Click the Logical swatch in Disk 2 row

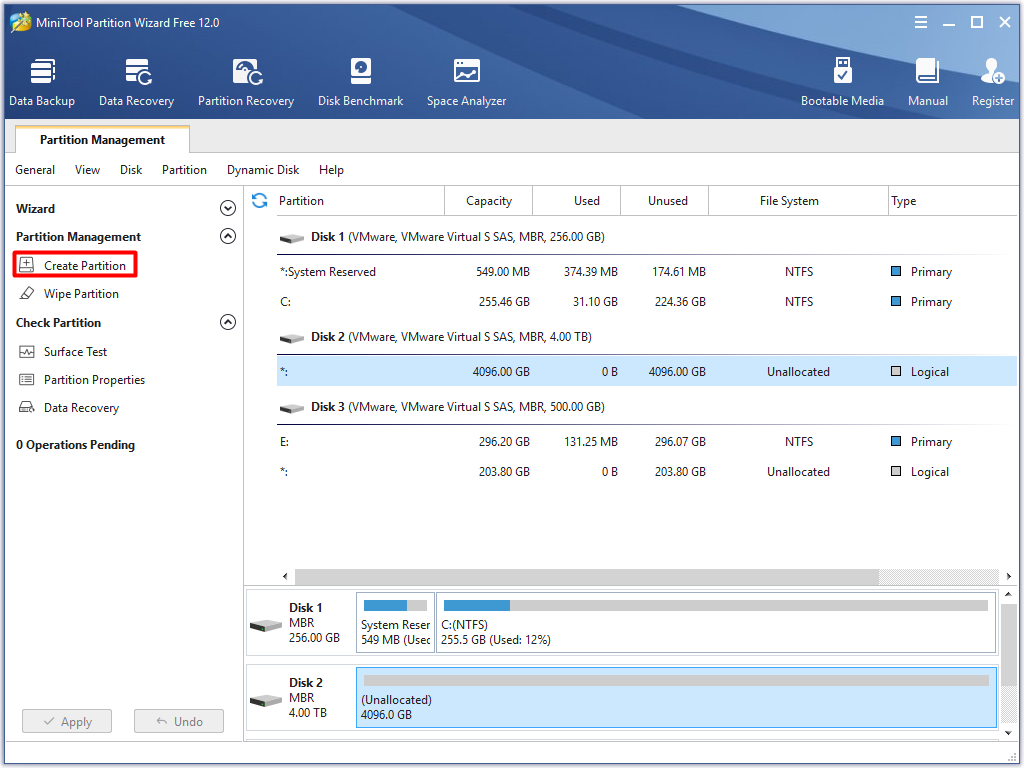(x=896, y=371)
